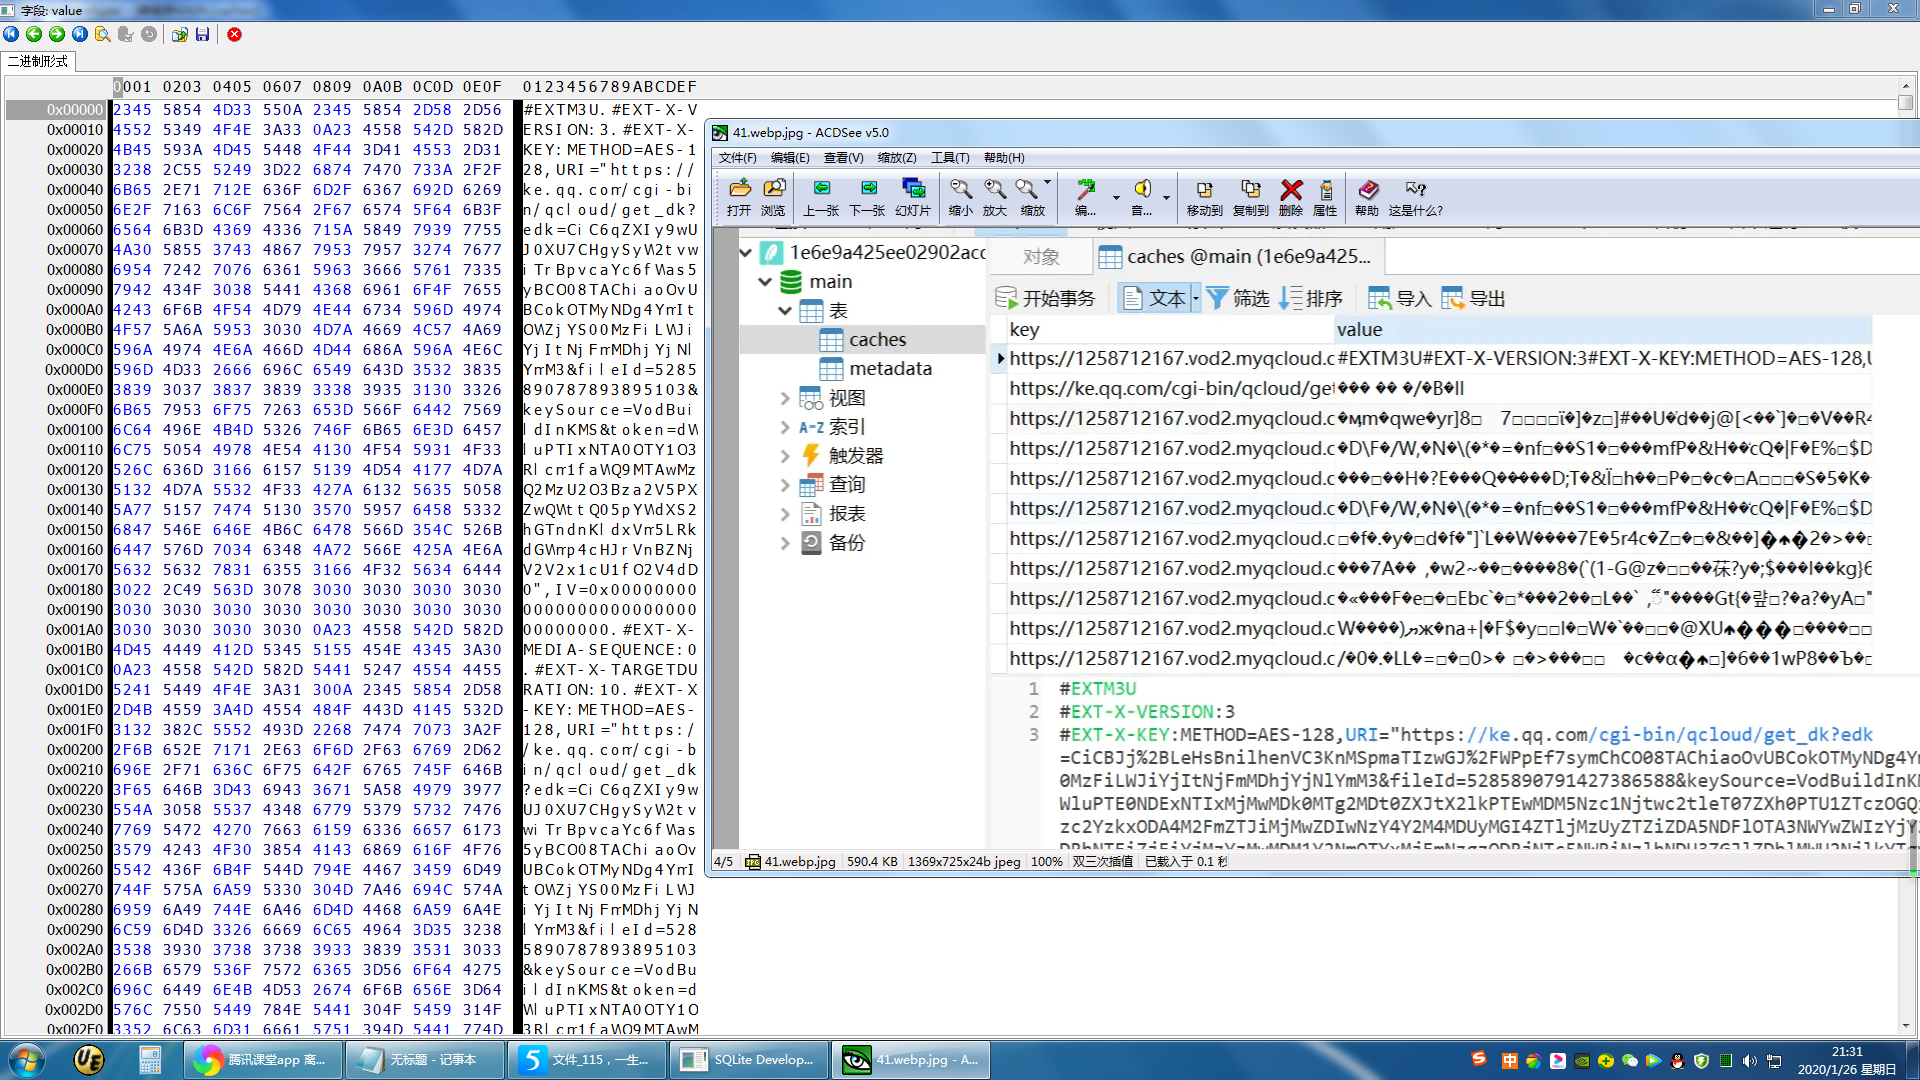This screenshot has width=1920, height=1080.
Task: Click the export-to-file icon in hex viewer
Action: [180, 34]
